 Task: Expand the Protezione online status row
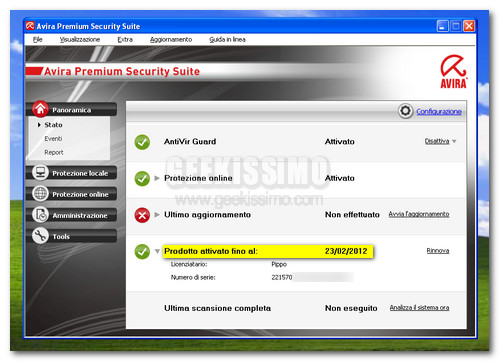pyautogui.click(x=157, y=178)
